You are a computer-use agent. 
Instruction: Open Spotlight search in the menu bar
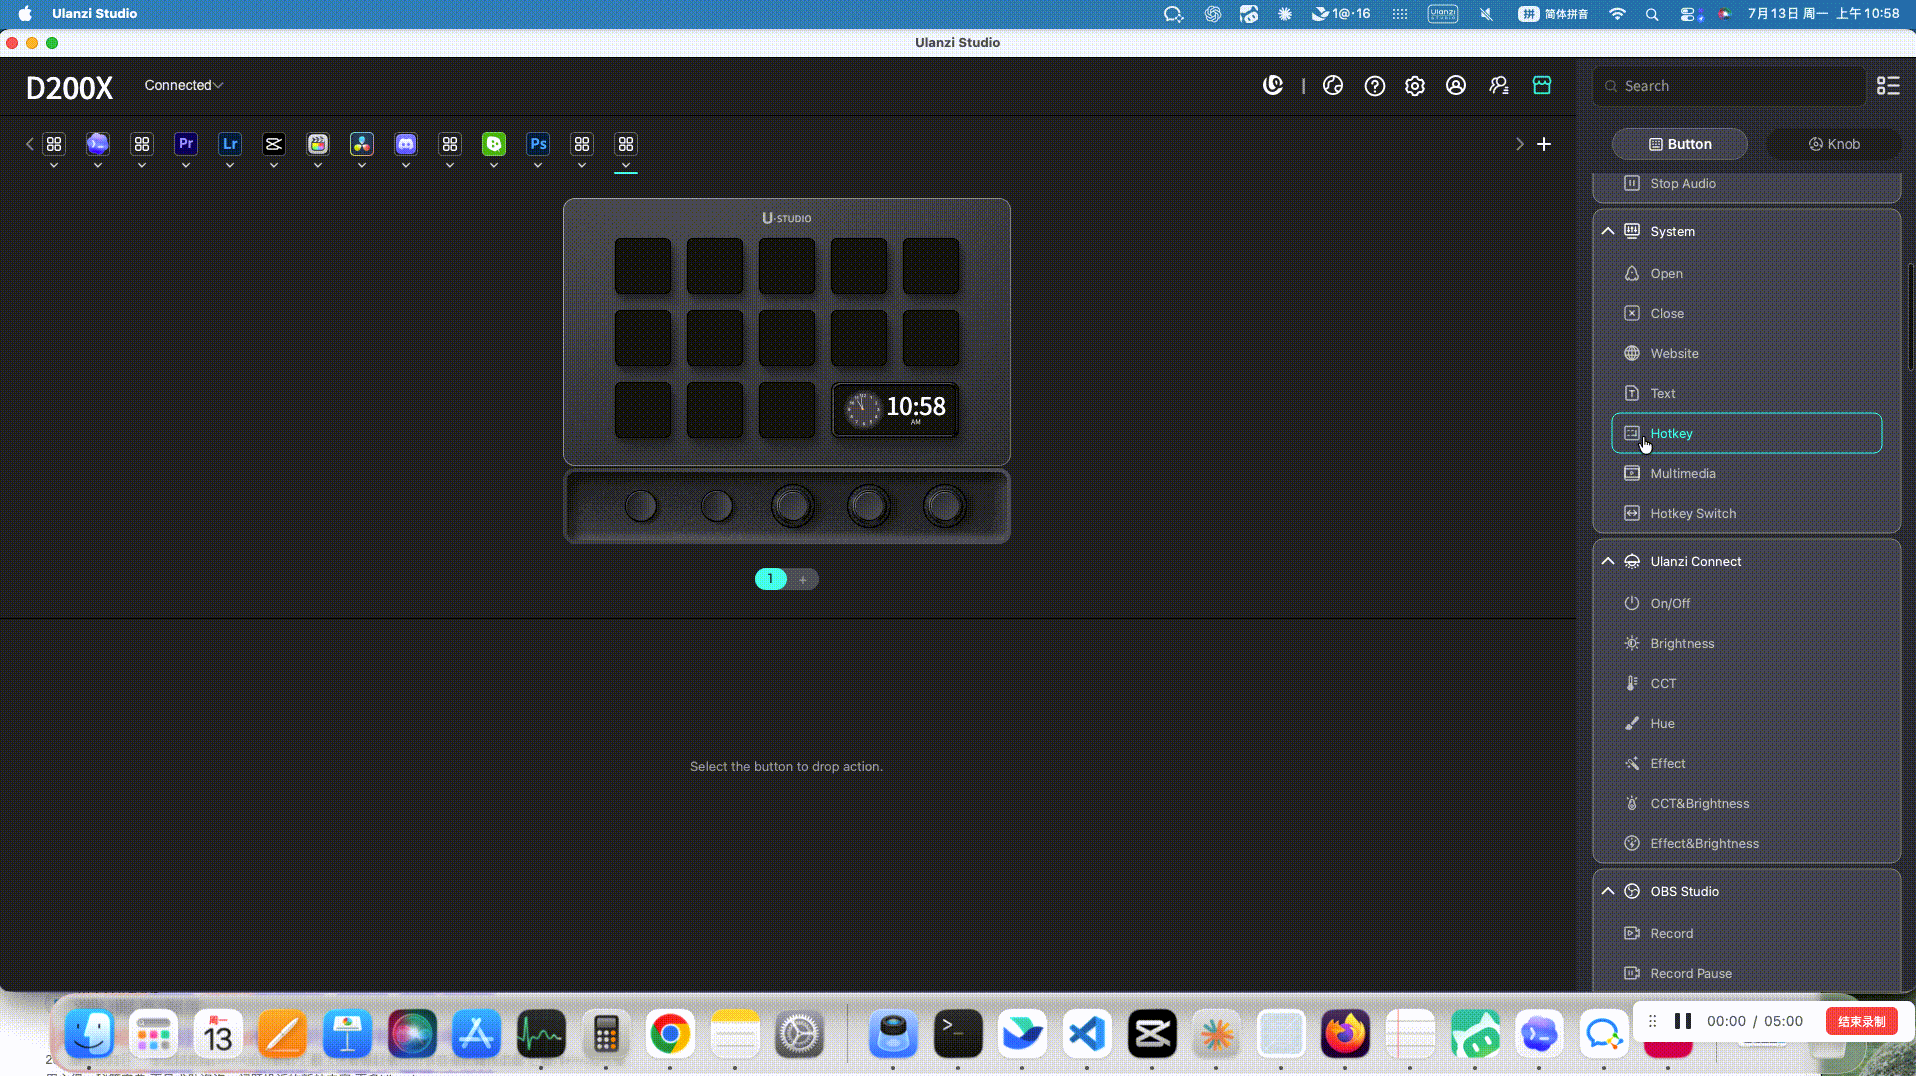[1652, 14]
